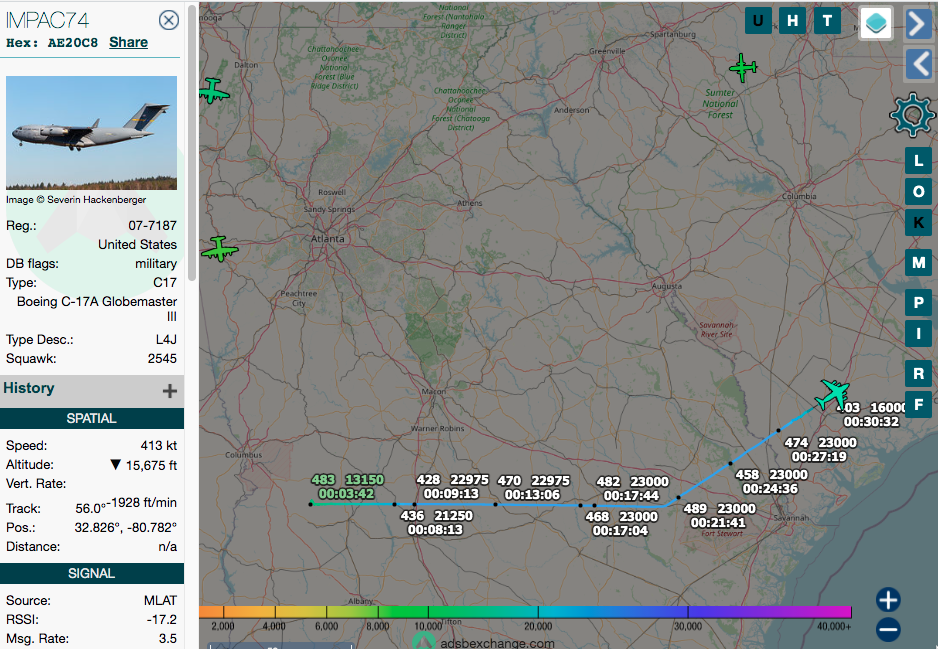Click the RSSI value -17.2

point(162,620)
